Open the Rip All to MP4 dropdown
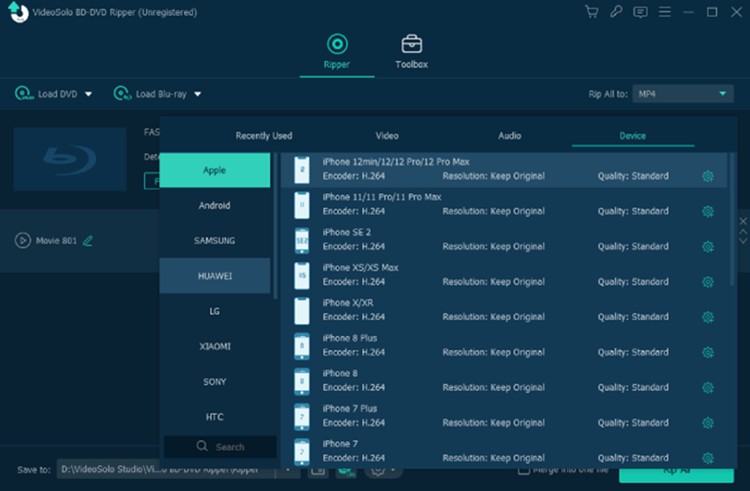This screenshot has height=491, width=750. pyautogui.click(x=683, y=94)
